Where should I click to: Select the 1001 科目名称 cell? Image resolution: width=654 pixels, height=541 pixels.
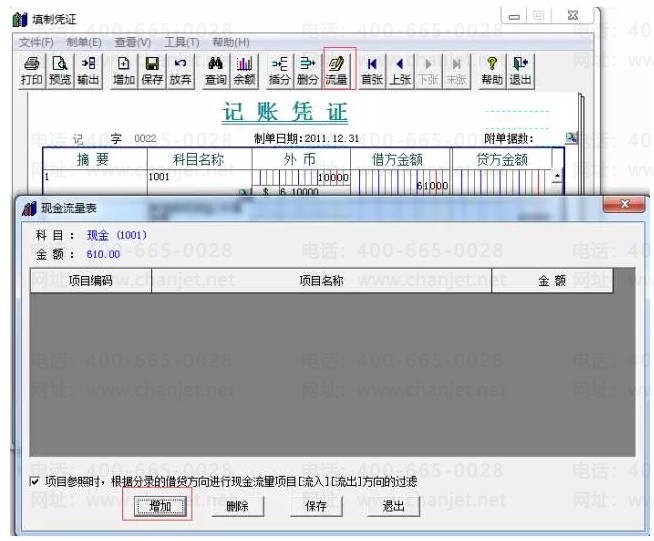click(x=199, y=182)
